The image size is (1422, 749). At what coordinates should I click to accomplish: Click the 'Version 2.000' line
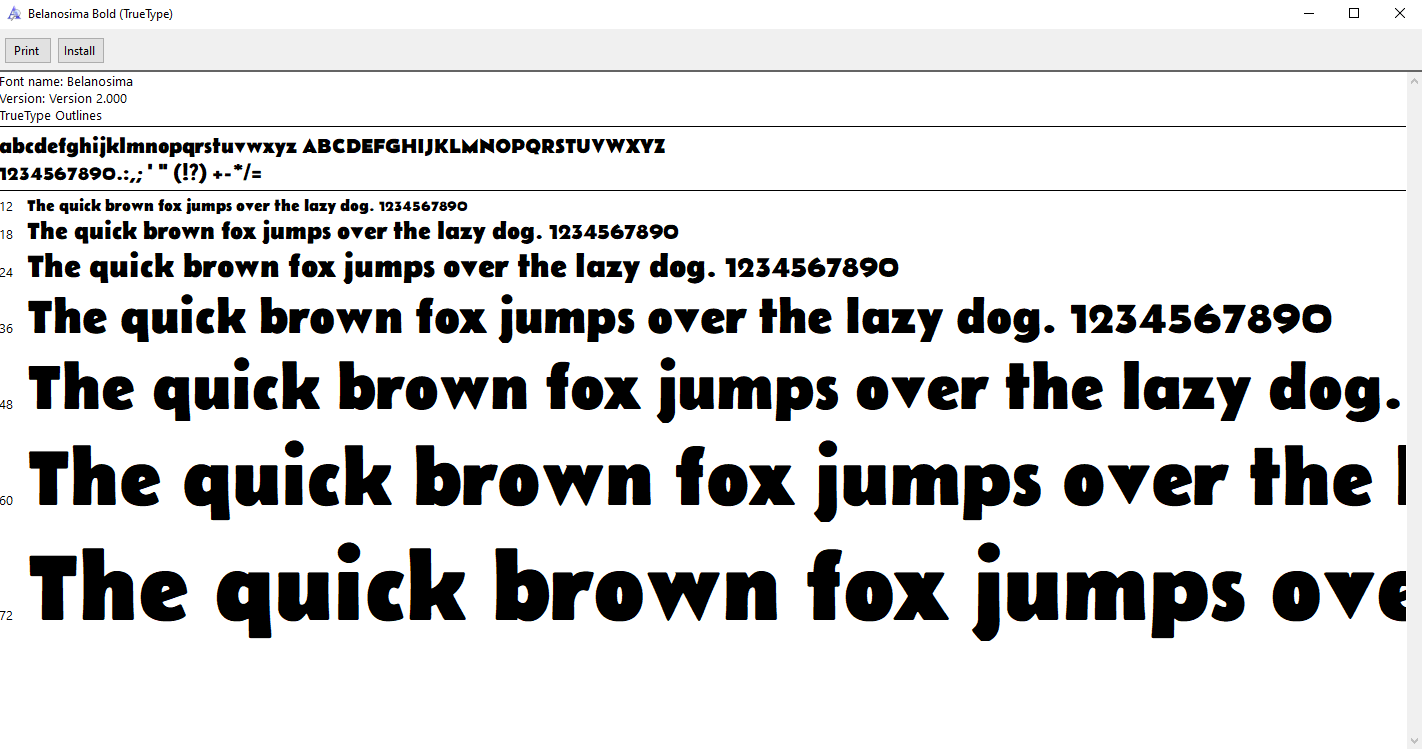(64, 99)
